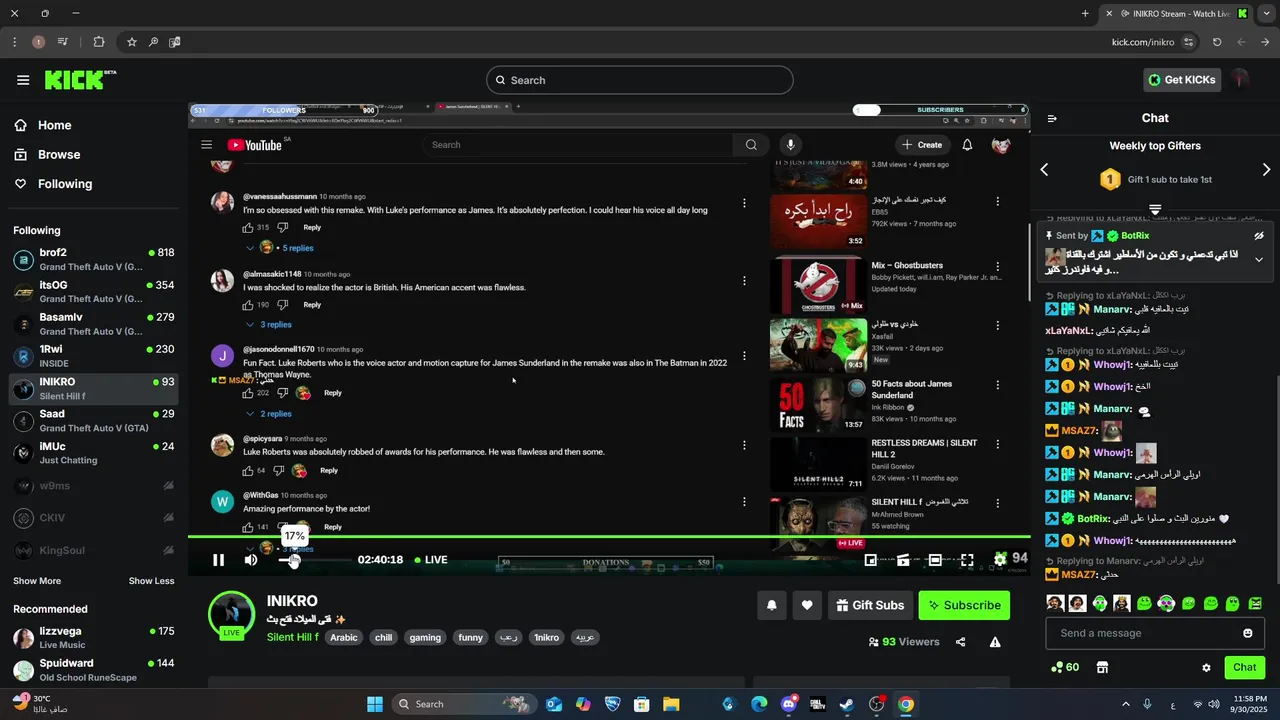Open the emoji picker in chat
The width and height of the screenshot is (1280, 720).
(1247, 633)
